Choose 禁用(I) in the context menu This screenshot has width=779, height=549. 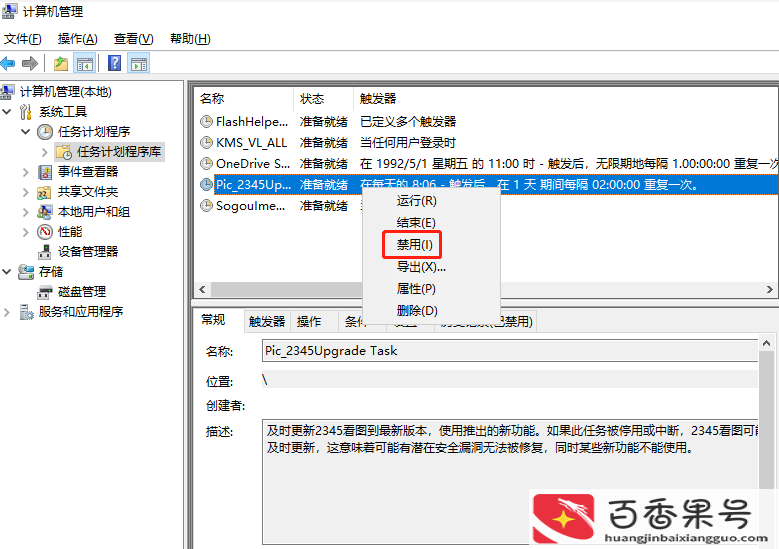tap(431, 244)
